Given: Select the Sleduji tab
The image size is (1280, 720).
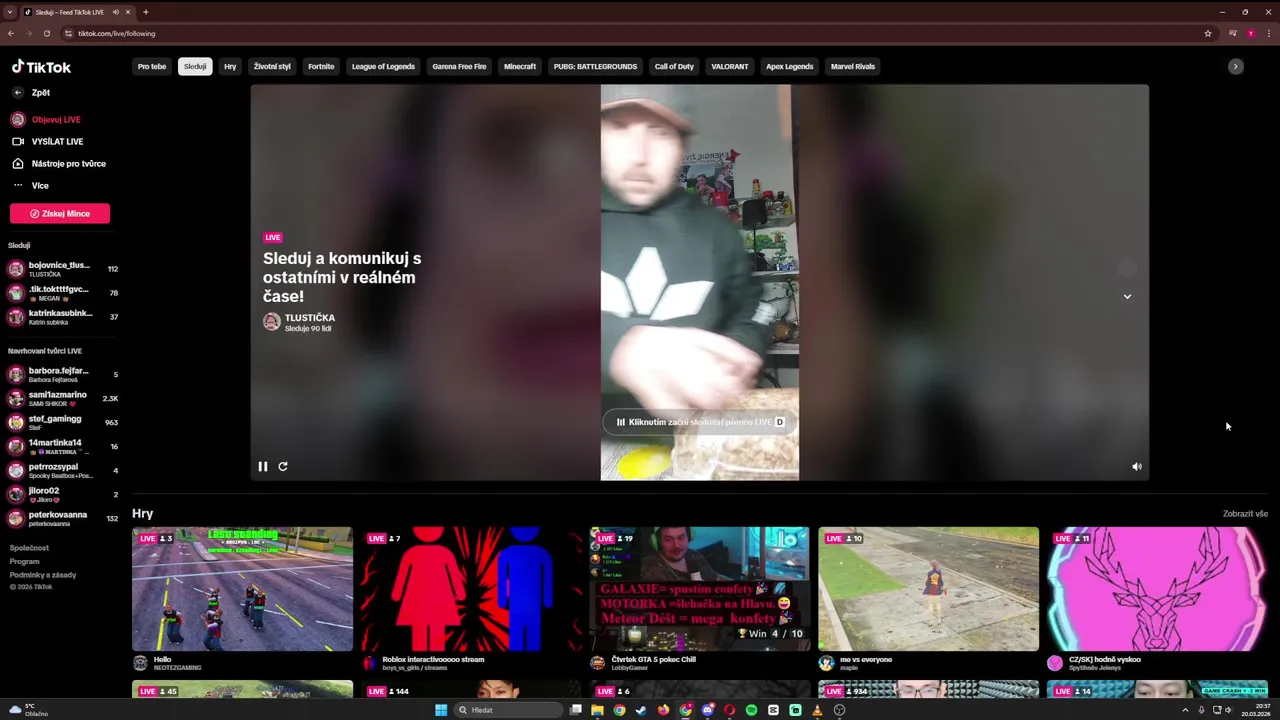Looking at the screenshot, I should (x=195, y=67).
